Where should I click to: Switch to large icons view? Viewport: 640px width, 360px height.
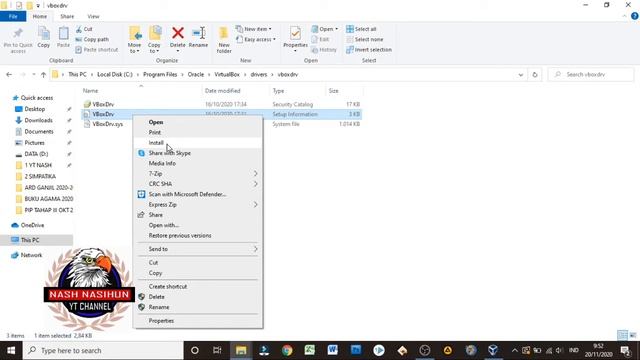coord(633,336)
